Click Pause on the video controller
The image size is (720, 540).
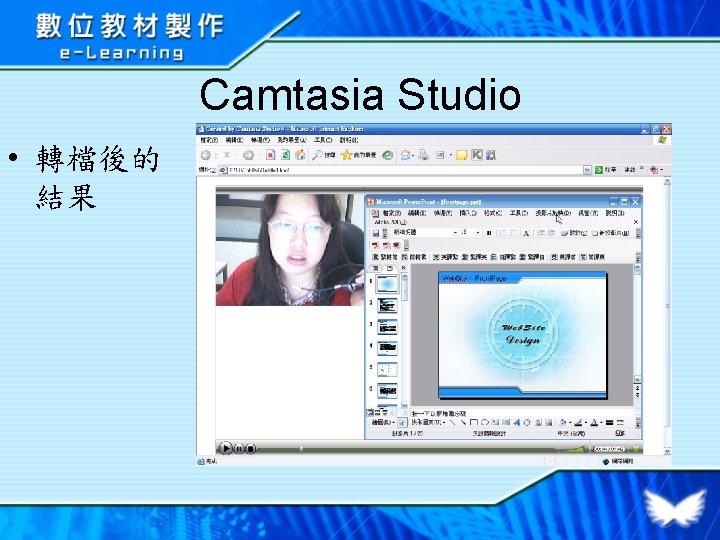239,449
